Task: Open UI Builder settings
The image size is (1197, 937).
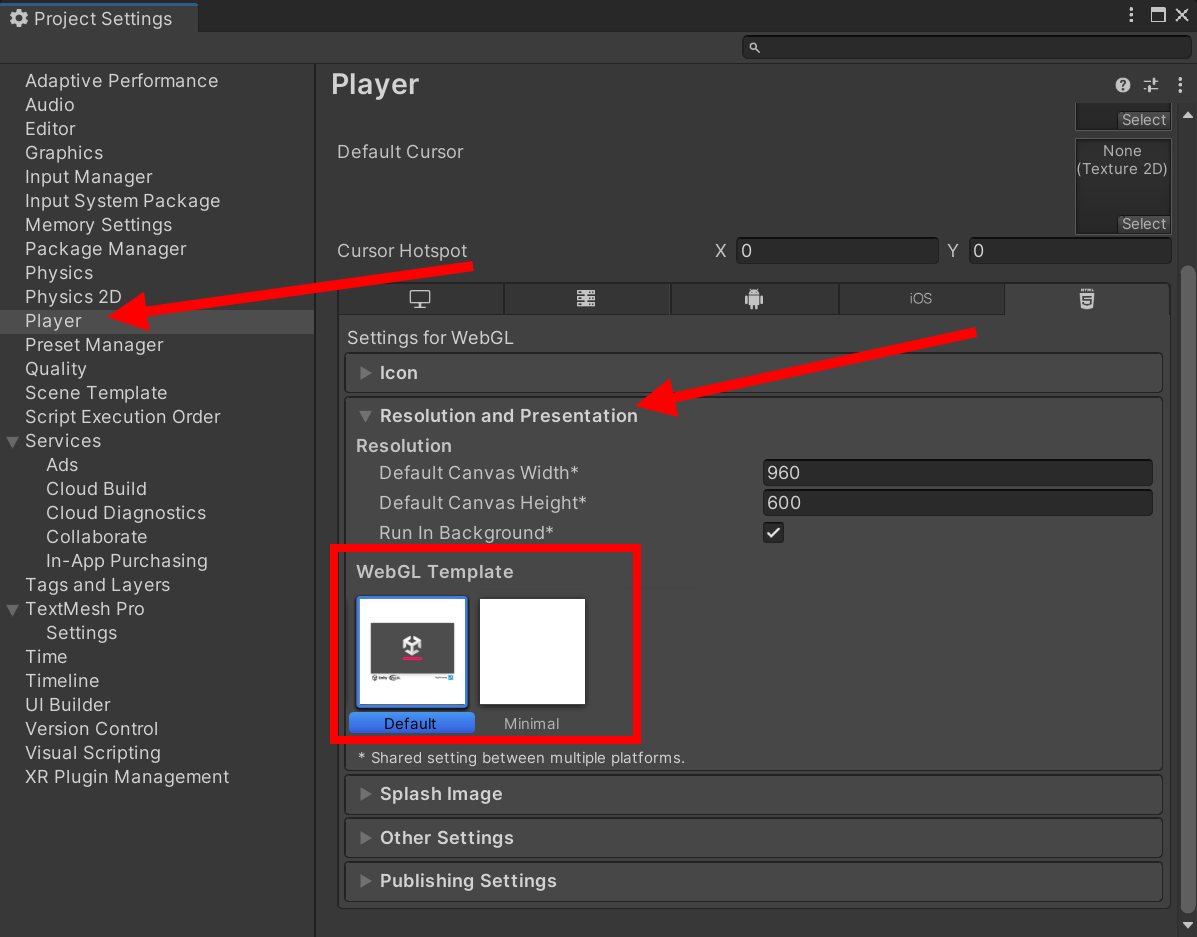Action: [68, 705]
